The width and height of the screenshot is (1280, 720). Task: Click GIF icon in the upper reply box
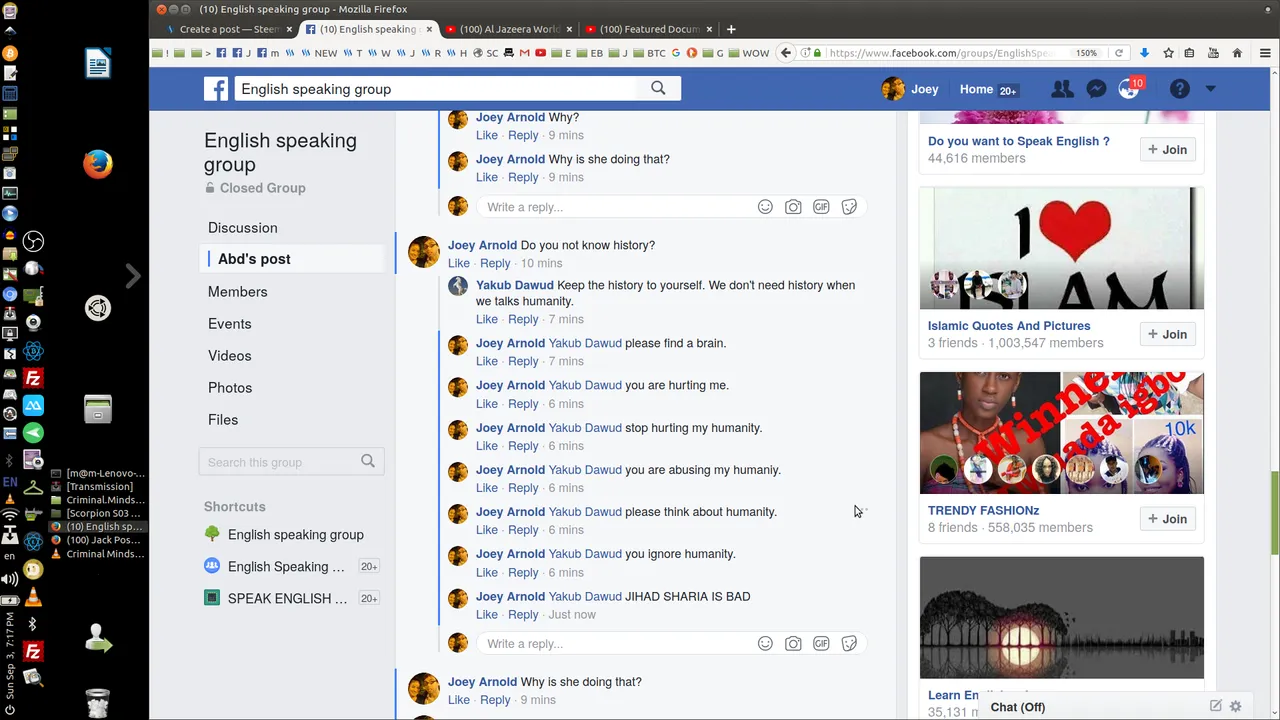coord(821,207)
